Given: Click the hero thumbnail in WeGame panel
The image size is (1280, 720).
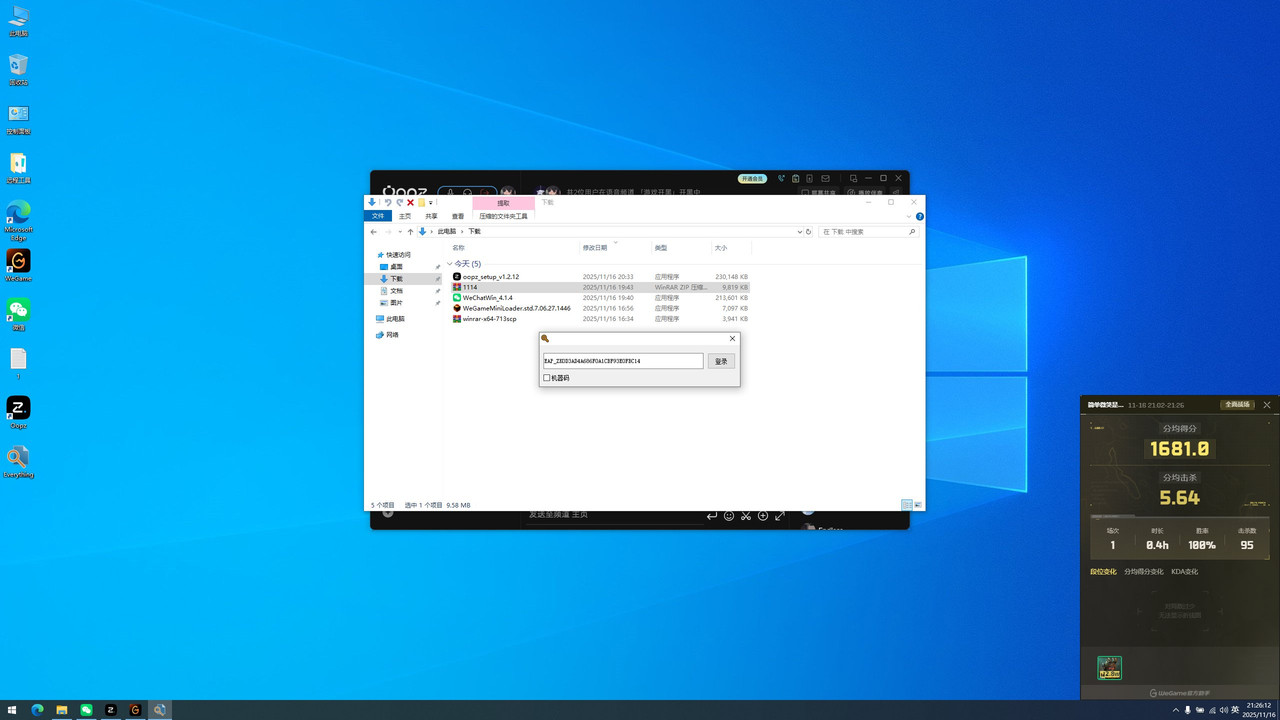Looking at the screenshot, I should coord(1109,668).
